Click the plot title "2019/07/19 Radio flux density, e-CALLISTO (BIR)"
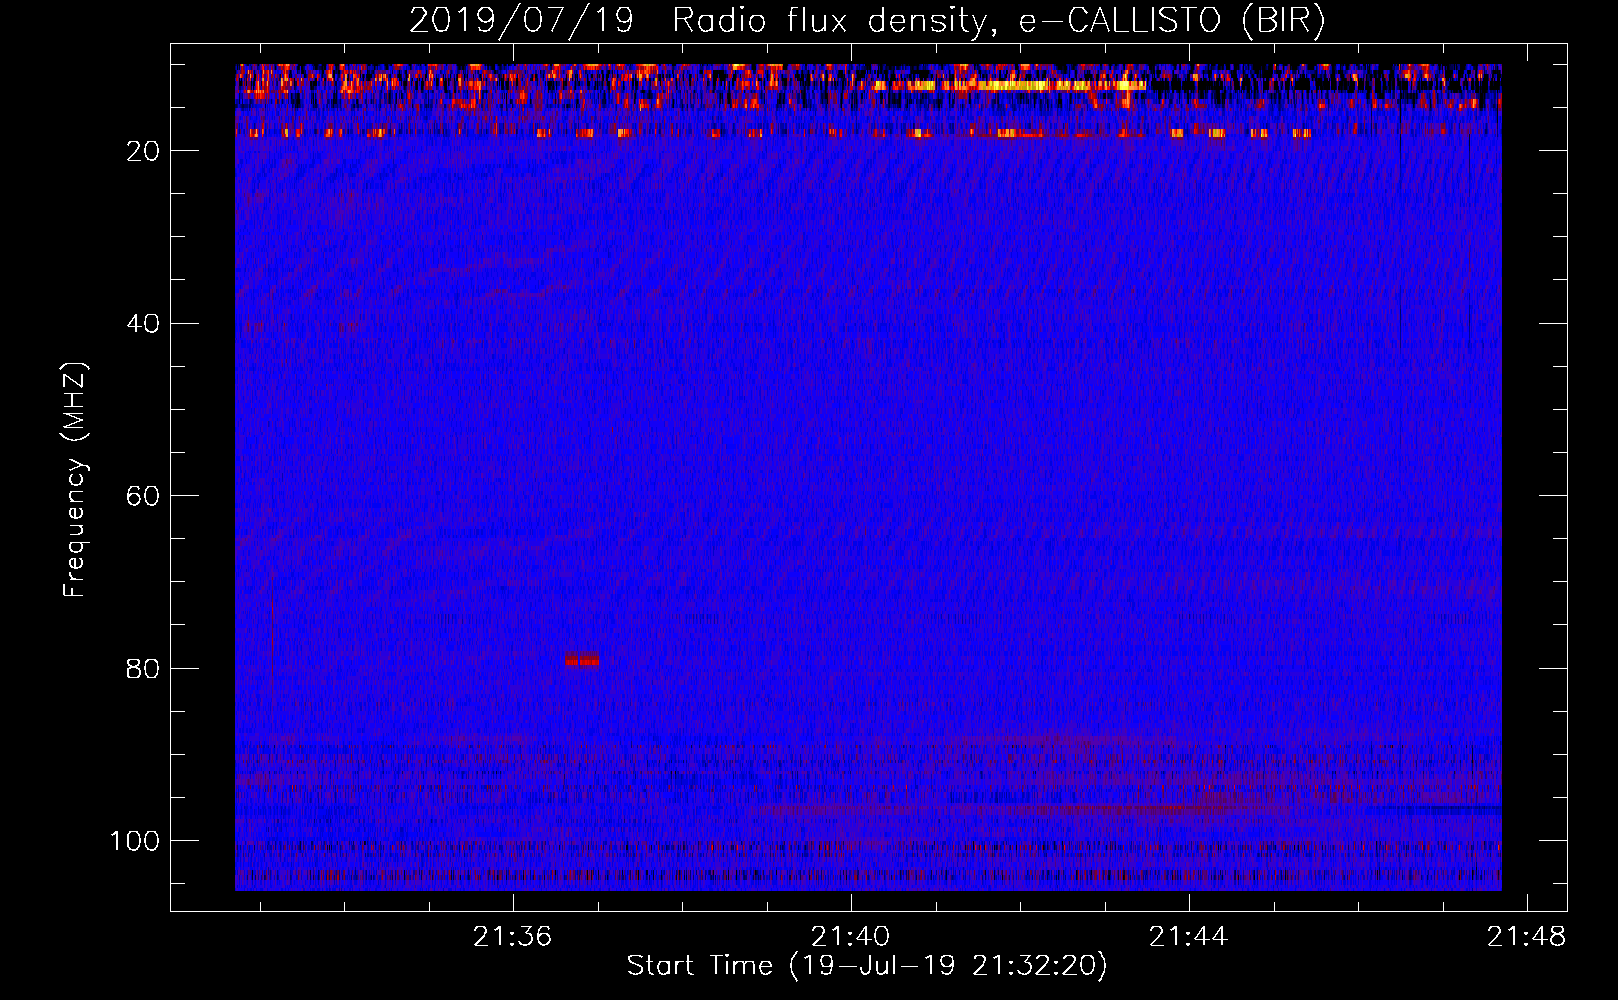 coord(867,20)
